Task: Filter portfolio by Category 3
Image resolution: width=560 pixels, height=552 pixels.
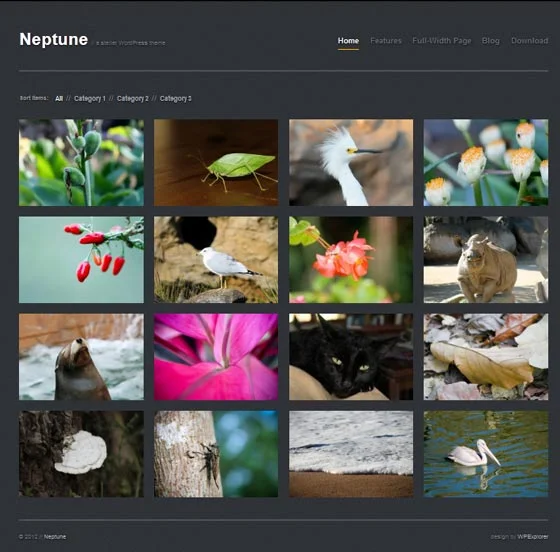Action: [x=175, y=99]
